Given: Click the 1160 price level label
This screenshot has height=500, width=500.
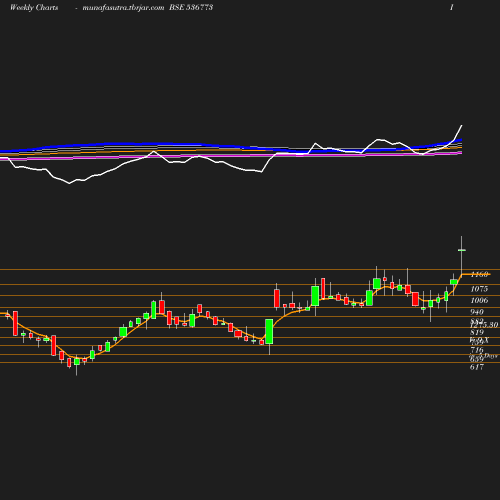Looking at the screenshot, I should 479,274.
